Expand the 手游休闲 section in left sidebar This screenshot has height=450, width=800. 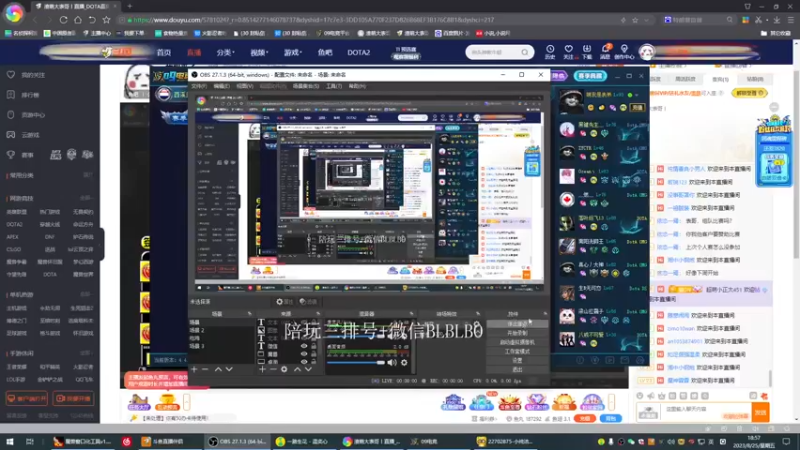(x=86, y=353)
